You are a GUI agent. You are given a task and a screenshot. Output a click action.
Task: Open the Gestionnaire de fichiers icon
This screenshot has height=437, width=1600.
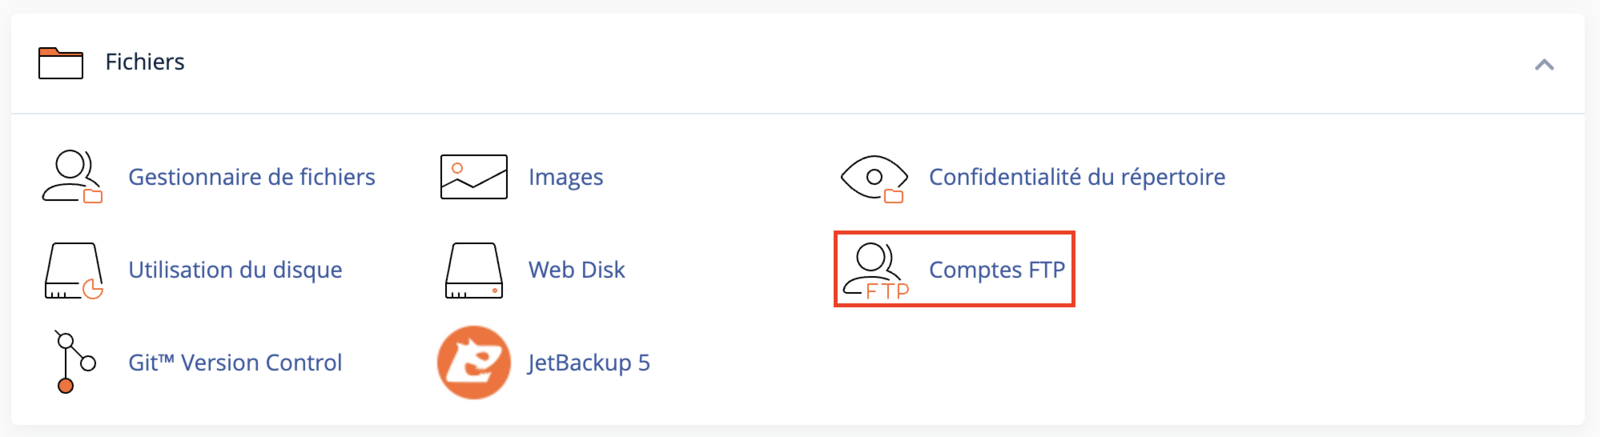pyautogui.click(x=72, y=177)
